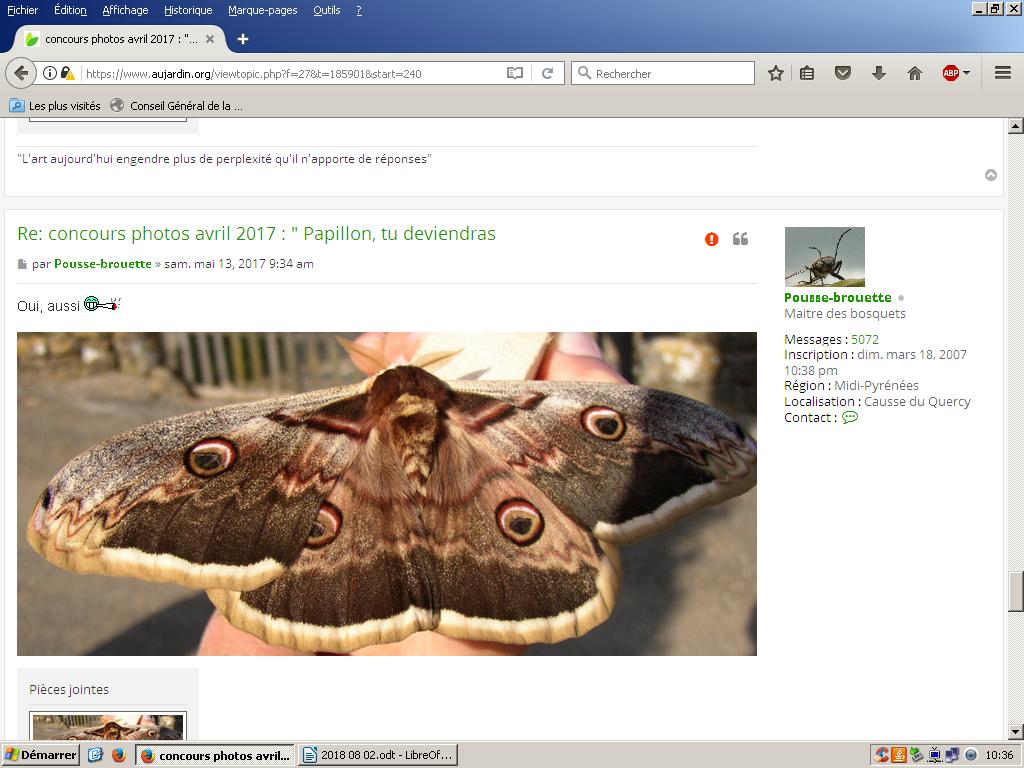The width and height of the screenshot is (1024, 768).
Task: Open the Pocket icon in the toolbar
Action: click(843, 73)
